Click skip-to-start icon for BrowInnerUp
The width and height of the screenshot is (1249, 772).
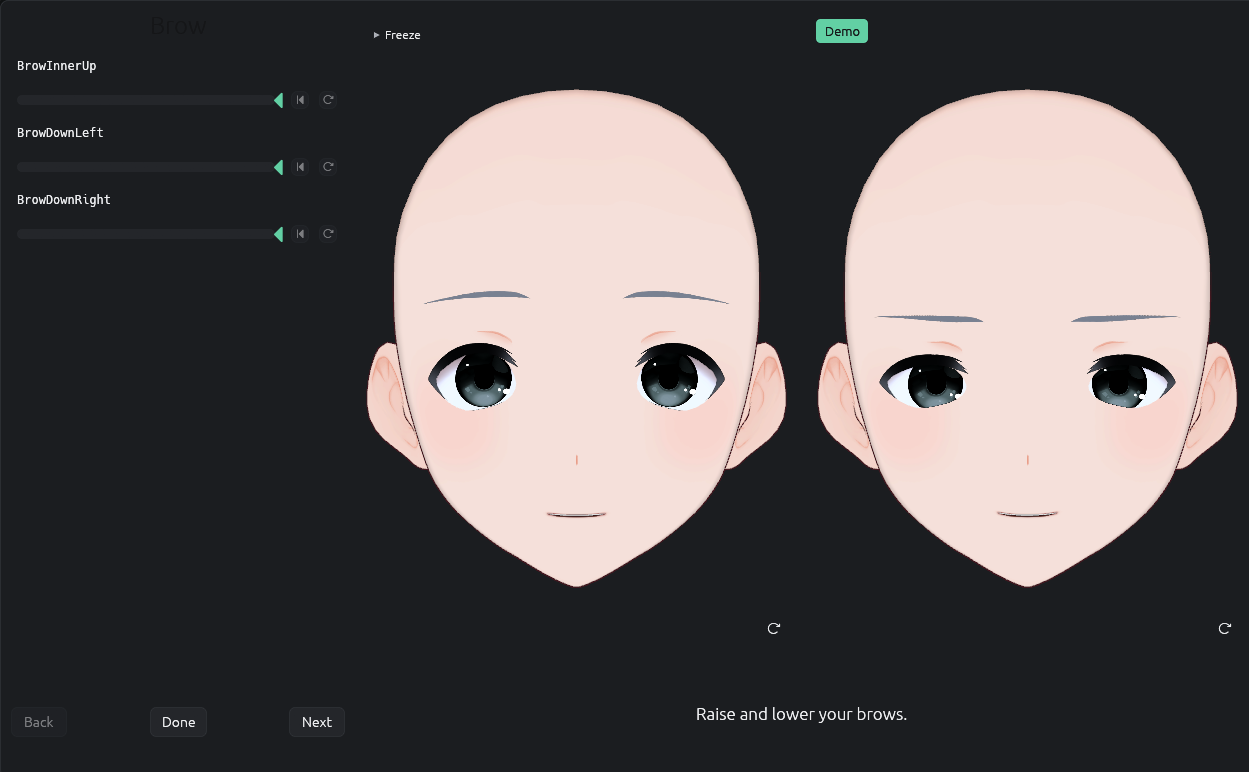pyautogui.click(x=301, y=100)
